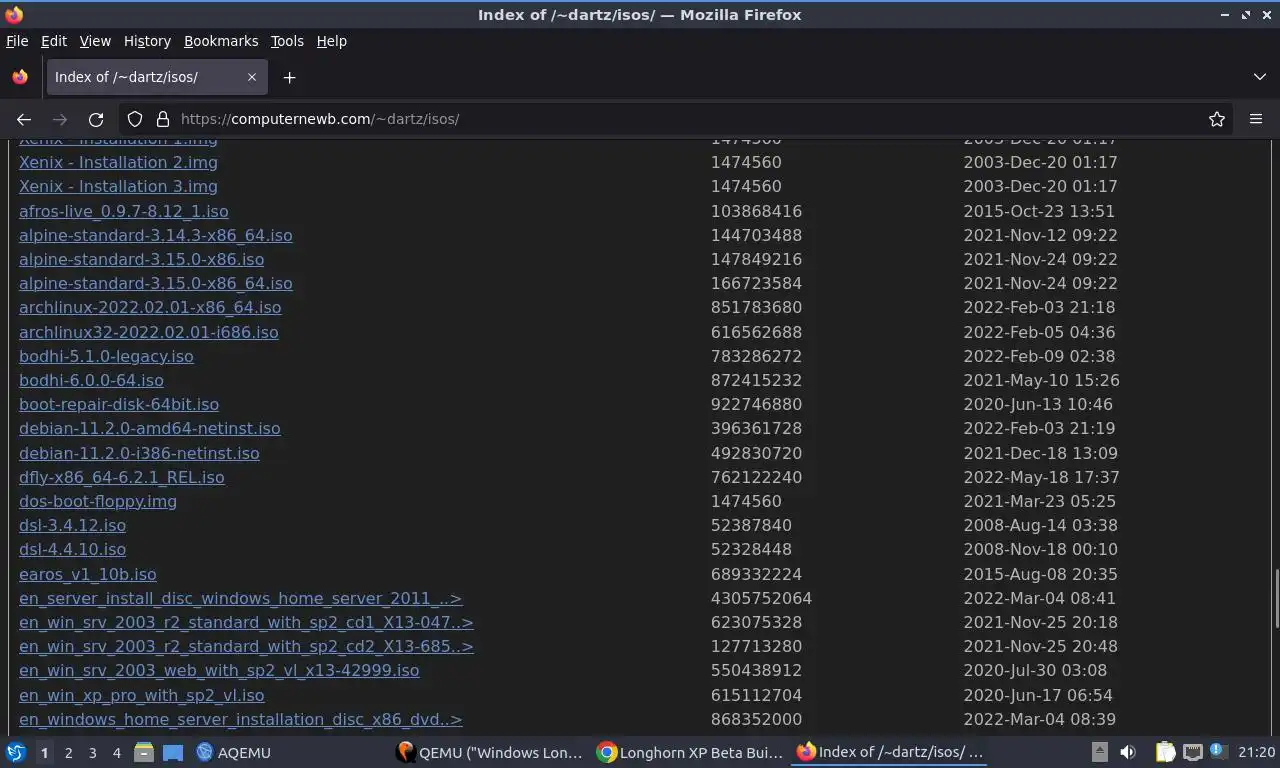Image resolution: width=1280 pixels, height=768 pixels.
Task: Open the Help menu
Action: click(x=332, y=41)
